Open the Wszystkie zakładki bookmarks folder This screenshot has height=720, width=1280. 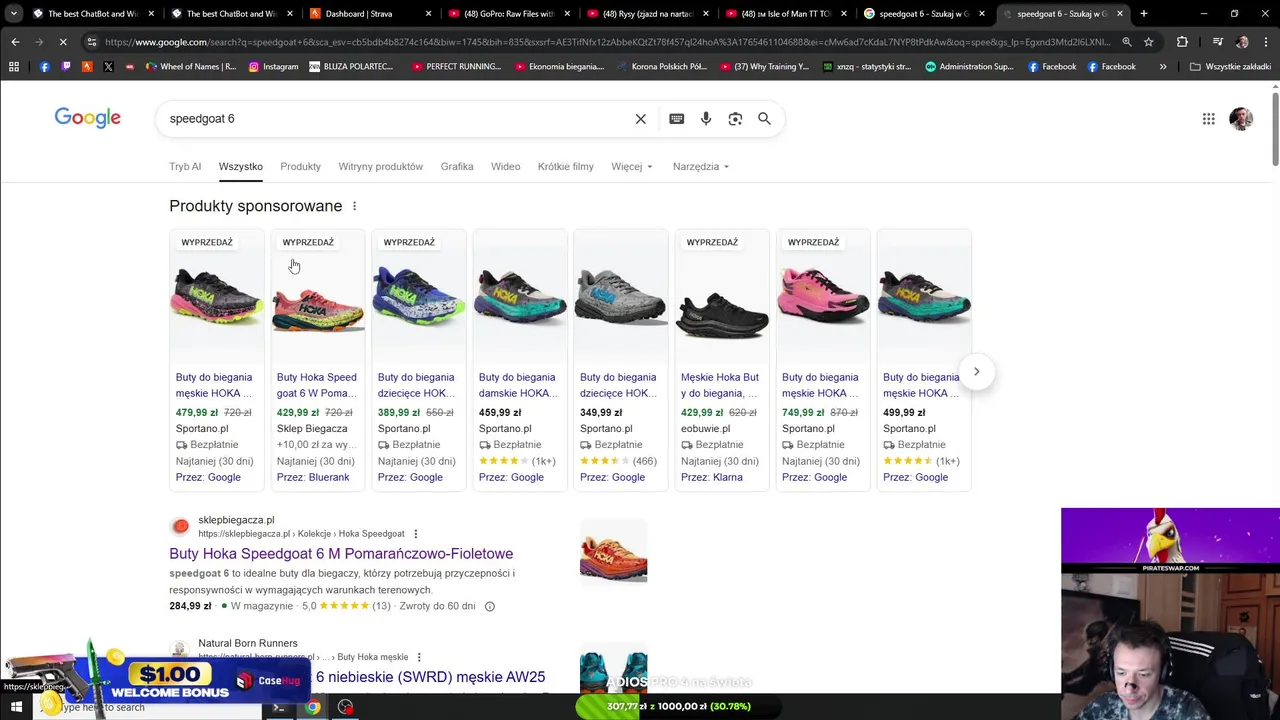coord(1229,67)
